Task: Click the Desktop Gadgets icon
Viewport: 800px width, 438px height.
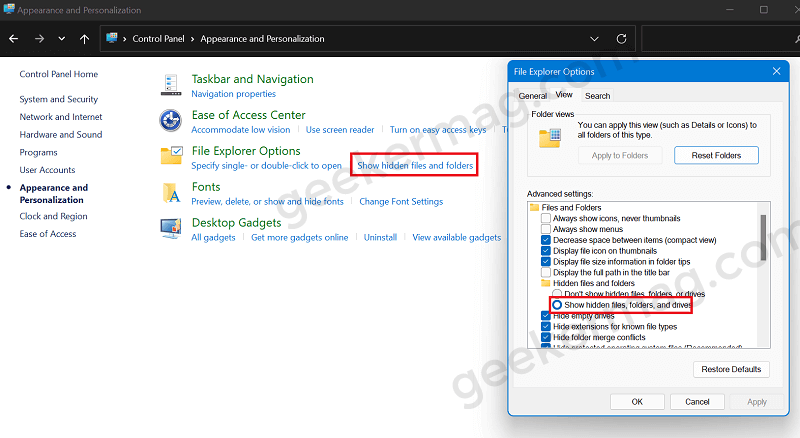Action: click(171, 228)
